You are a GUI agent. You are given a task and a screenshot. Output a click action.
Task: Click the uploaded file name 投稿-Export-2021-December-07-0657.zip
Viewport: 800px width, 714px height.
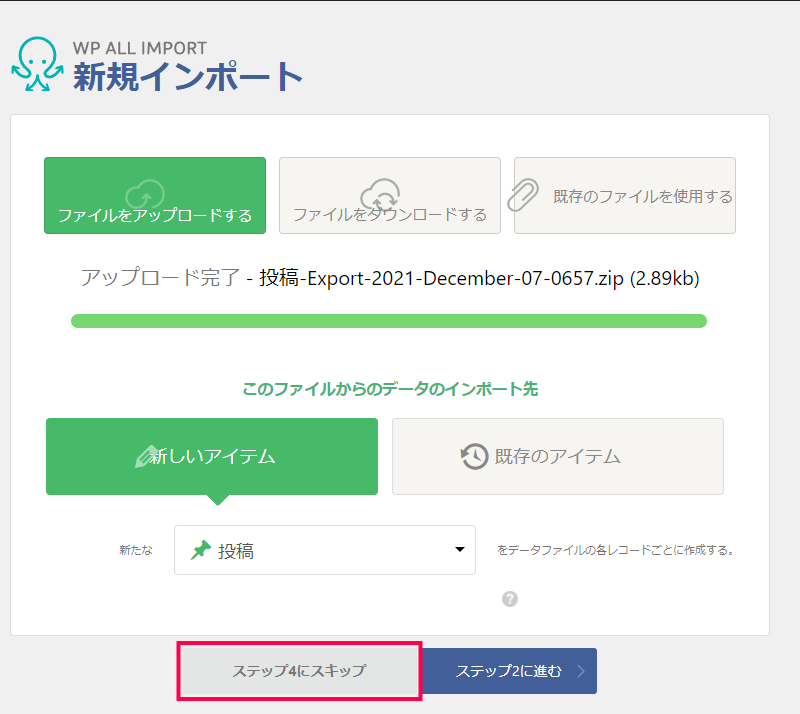click(x=441, y=279)
